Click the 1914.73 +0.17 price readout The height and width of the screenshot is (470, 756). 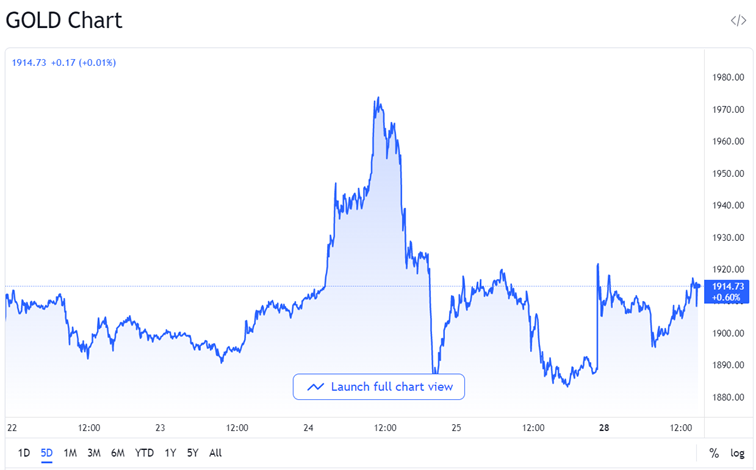(x=64, y=63)
